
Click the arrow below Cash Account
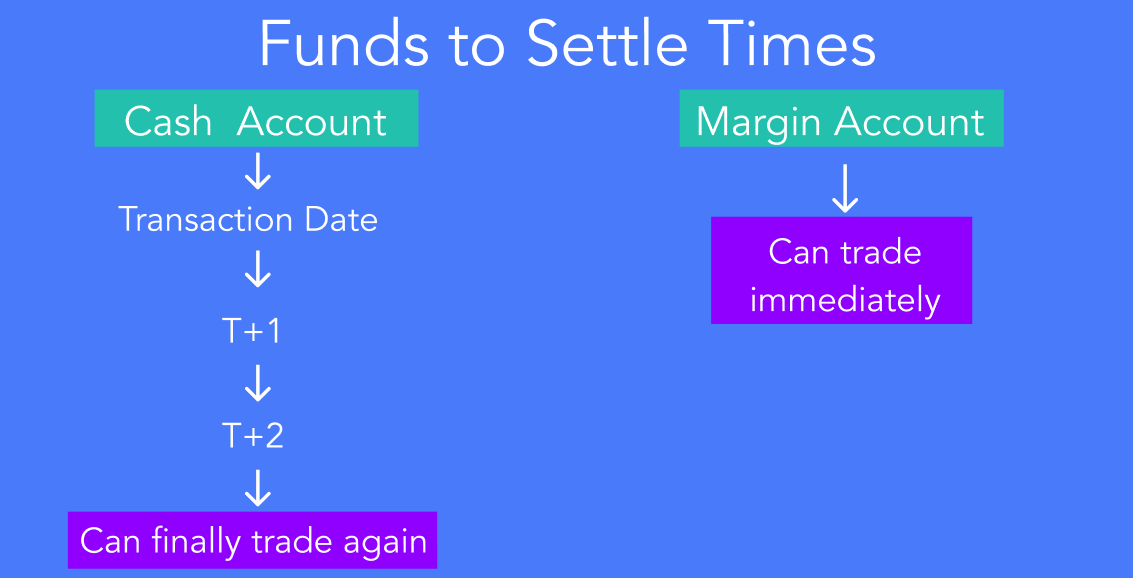(257, 171)
